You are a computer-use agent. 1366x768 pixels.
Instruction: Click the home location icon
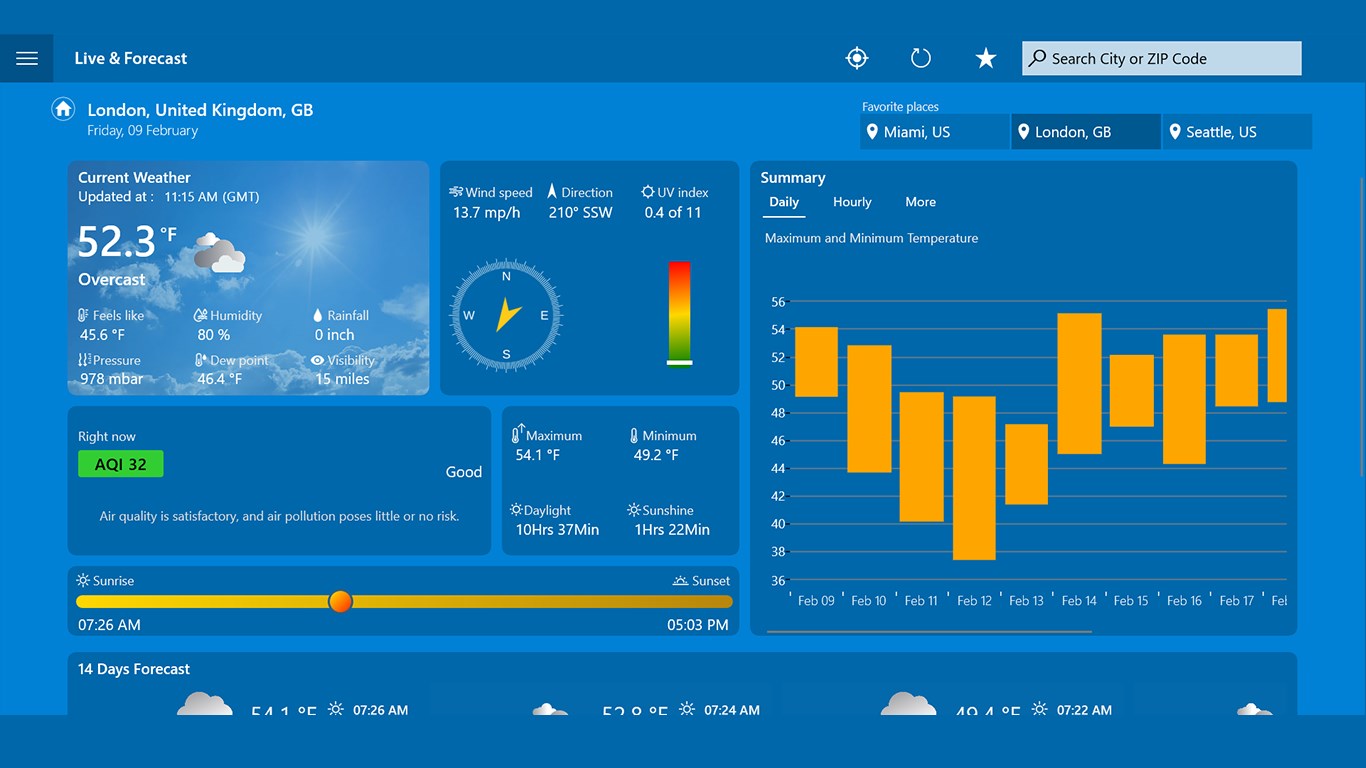62,108
